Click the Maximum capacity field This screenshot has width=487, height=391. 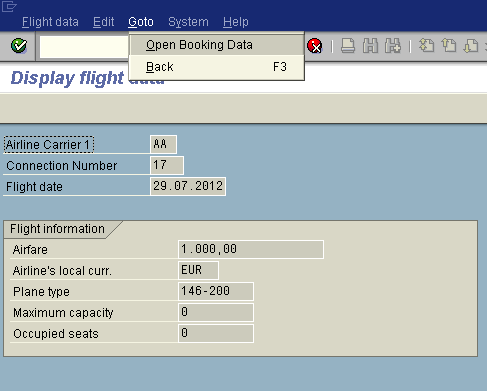pos(216,312)
